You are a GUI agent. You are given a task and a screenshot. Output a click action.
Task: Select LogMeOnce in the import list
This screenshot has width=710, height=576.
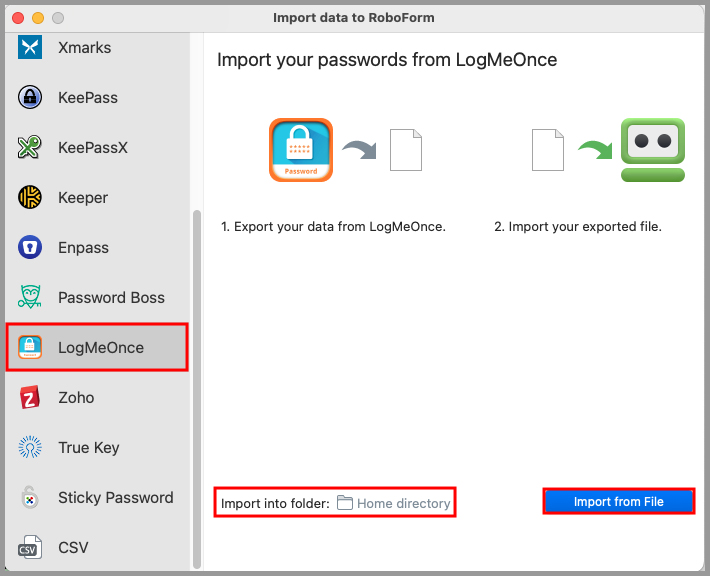coord(100,348)
